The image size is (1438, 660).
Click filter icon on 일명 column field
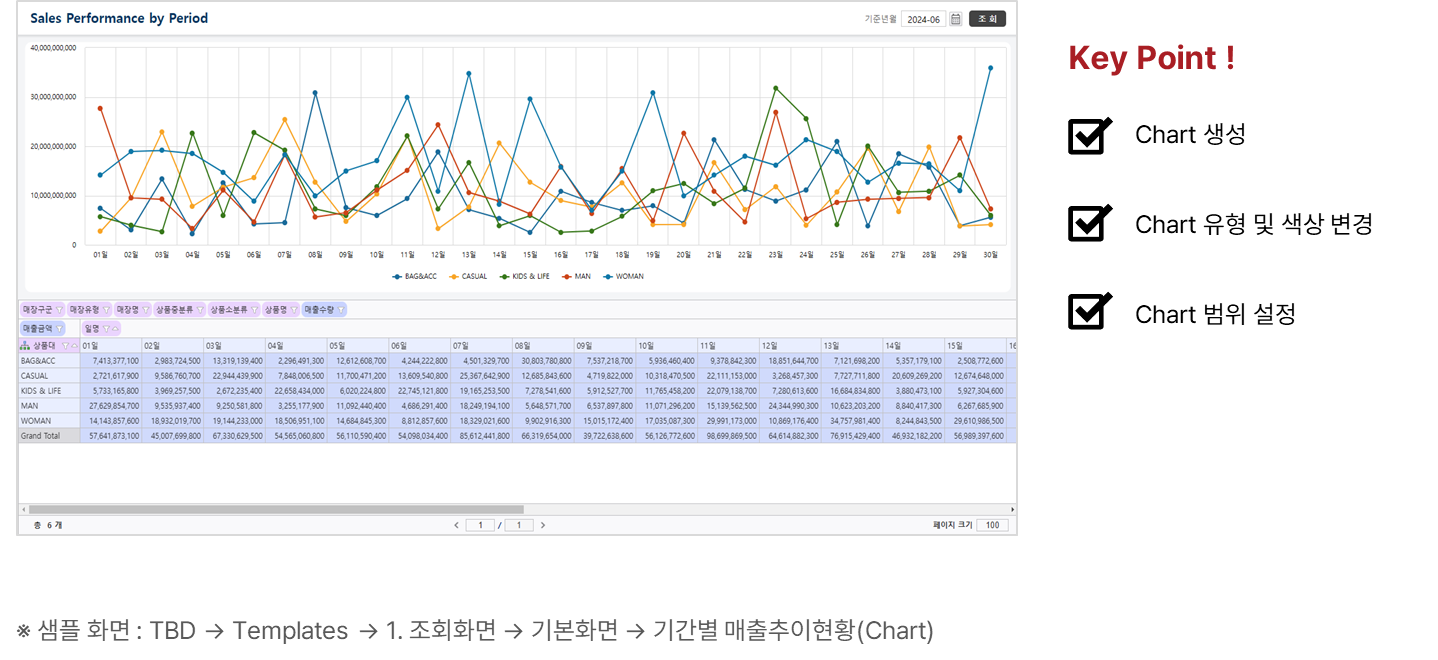click(106, 328)
